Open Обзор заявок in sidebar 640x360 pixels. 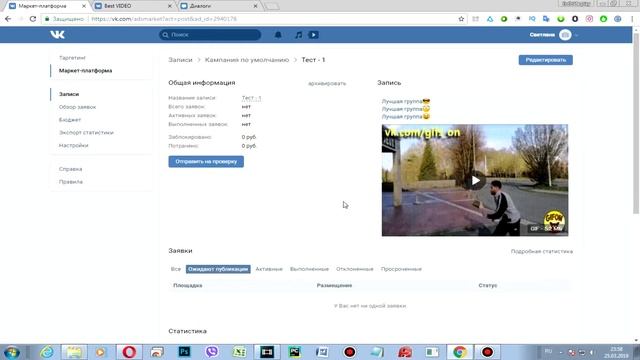tap(78, 107)
